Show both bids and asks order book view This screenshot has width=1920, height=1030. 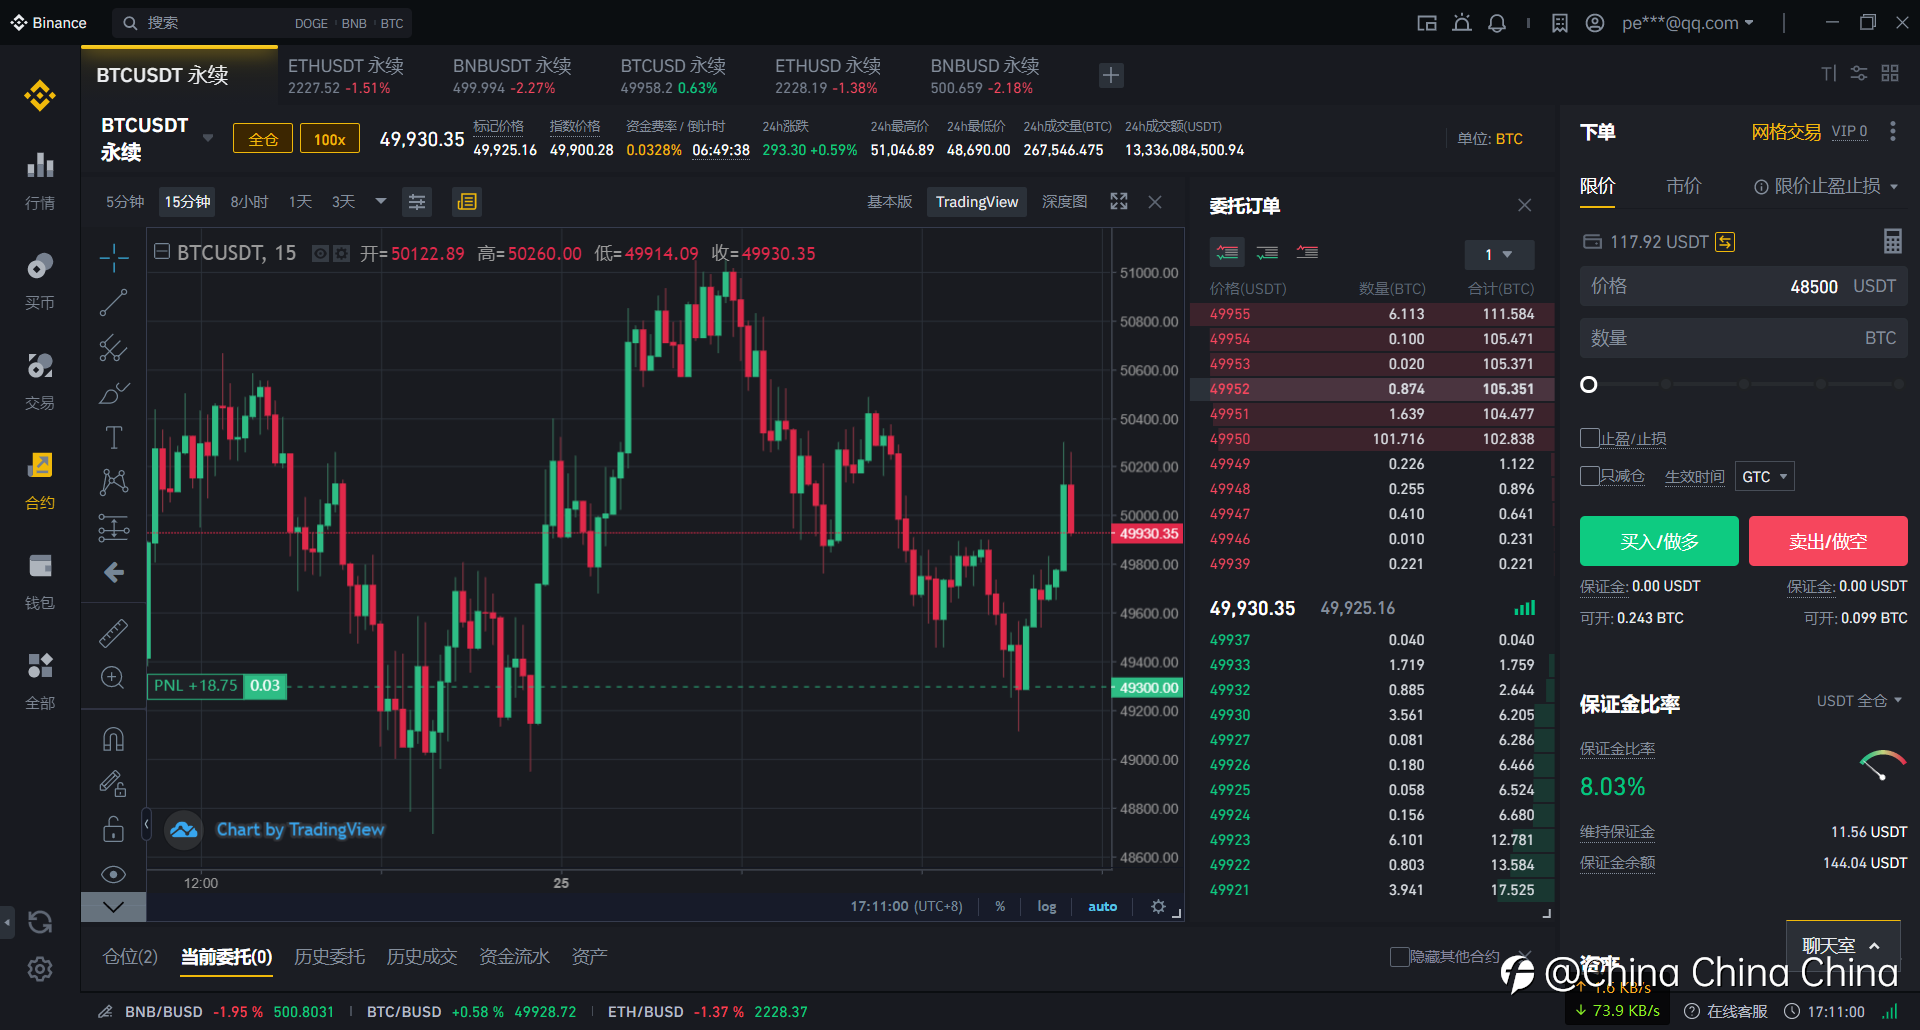(x=1227, y=253)
